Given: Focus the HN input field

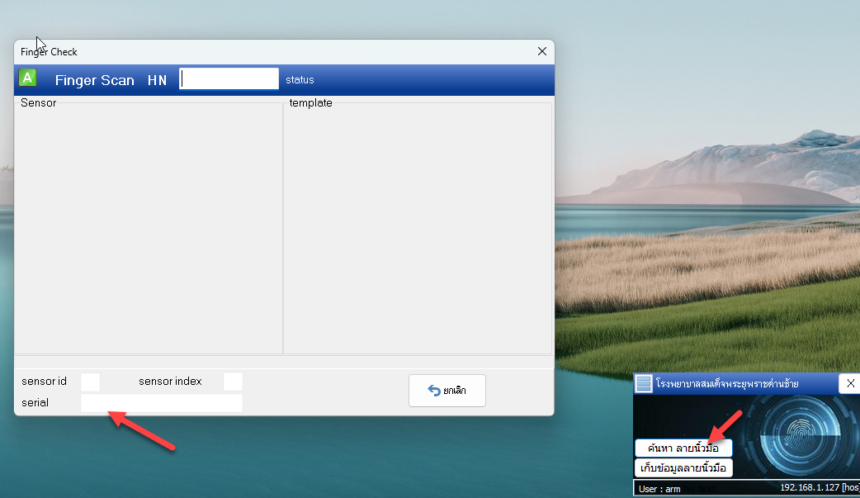Looking at the screenshot, I should point(229,80).
